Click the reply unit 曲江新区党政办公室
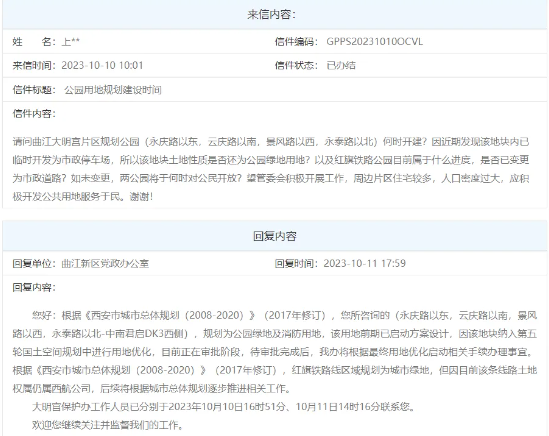The image size is (549, 436). pyautogui.click(x=105, y=263)
